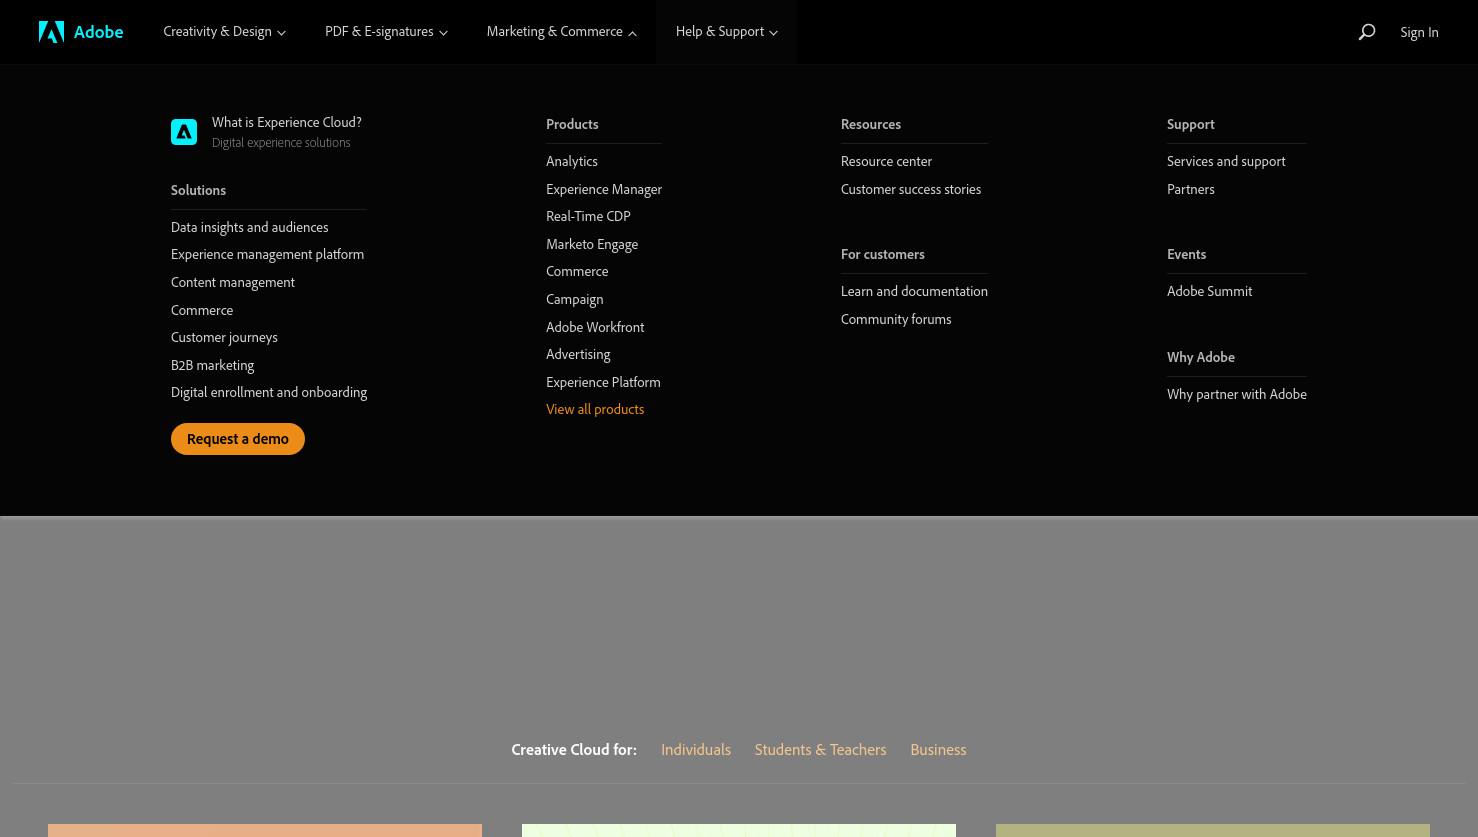Image resolution: width=1478 pixels, height=837 pixels.
Task: Open Customer success stories
Action: point(911,189)
